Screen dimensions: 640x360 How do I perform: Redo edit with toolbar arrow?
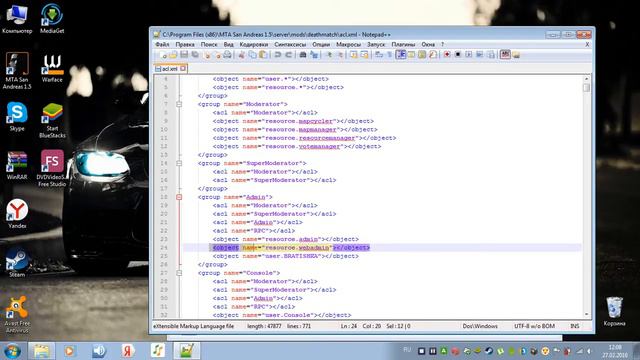pyautogui.click(x=289, y=55)
